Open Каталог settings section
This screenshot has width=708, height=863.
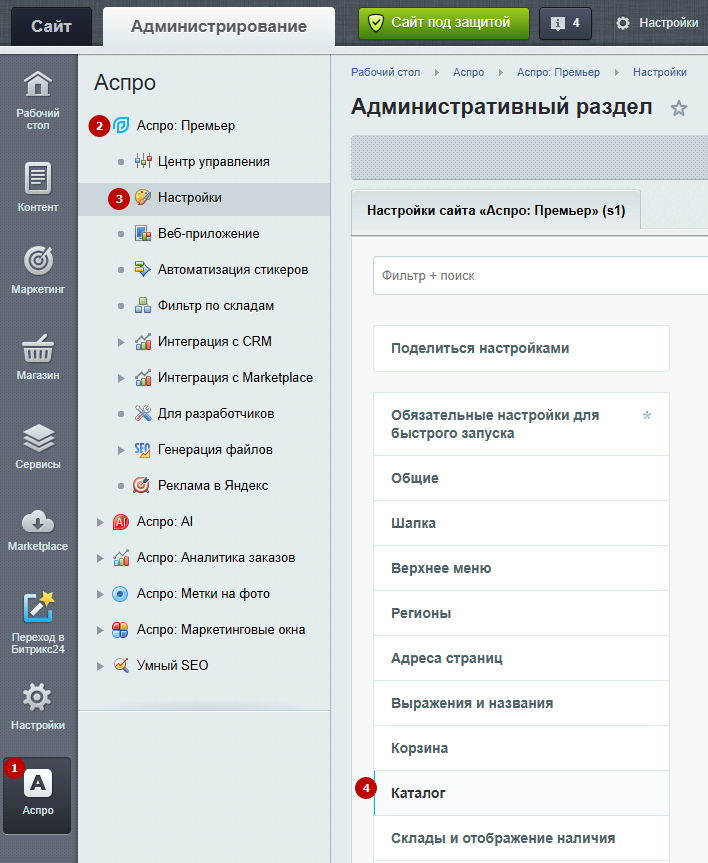521,793
